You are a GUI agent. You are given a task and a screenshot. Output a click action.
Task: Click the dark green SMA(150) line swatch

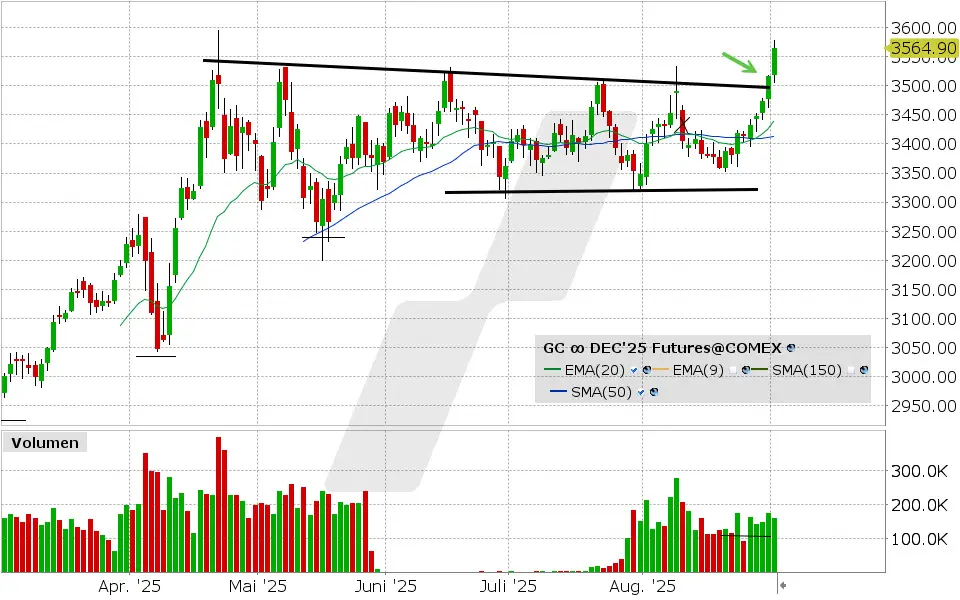pos(760,369)
